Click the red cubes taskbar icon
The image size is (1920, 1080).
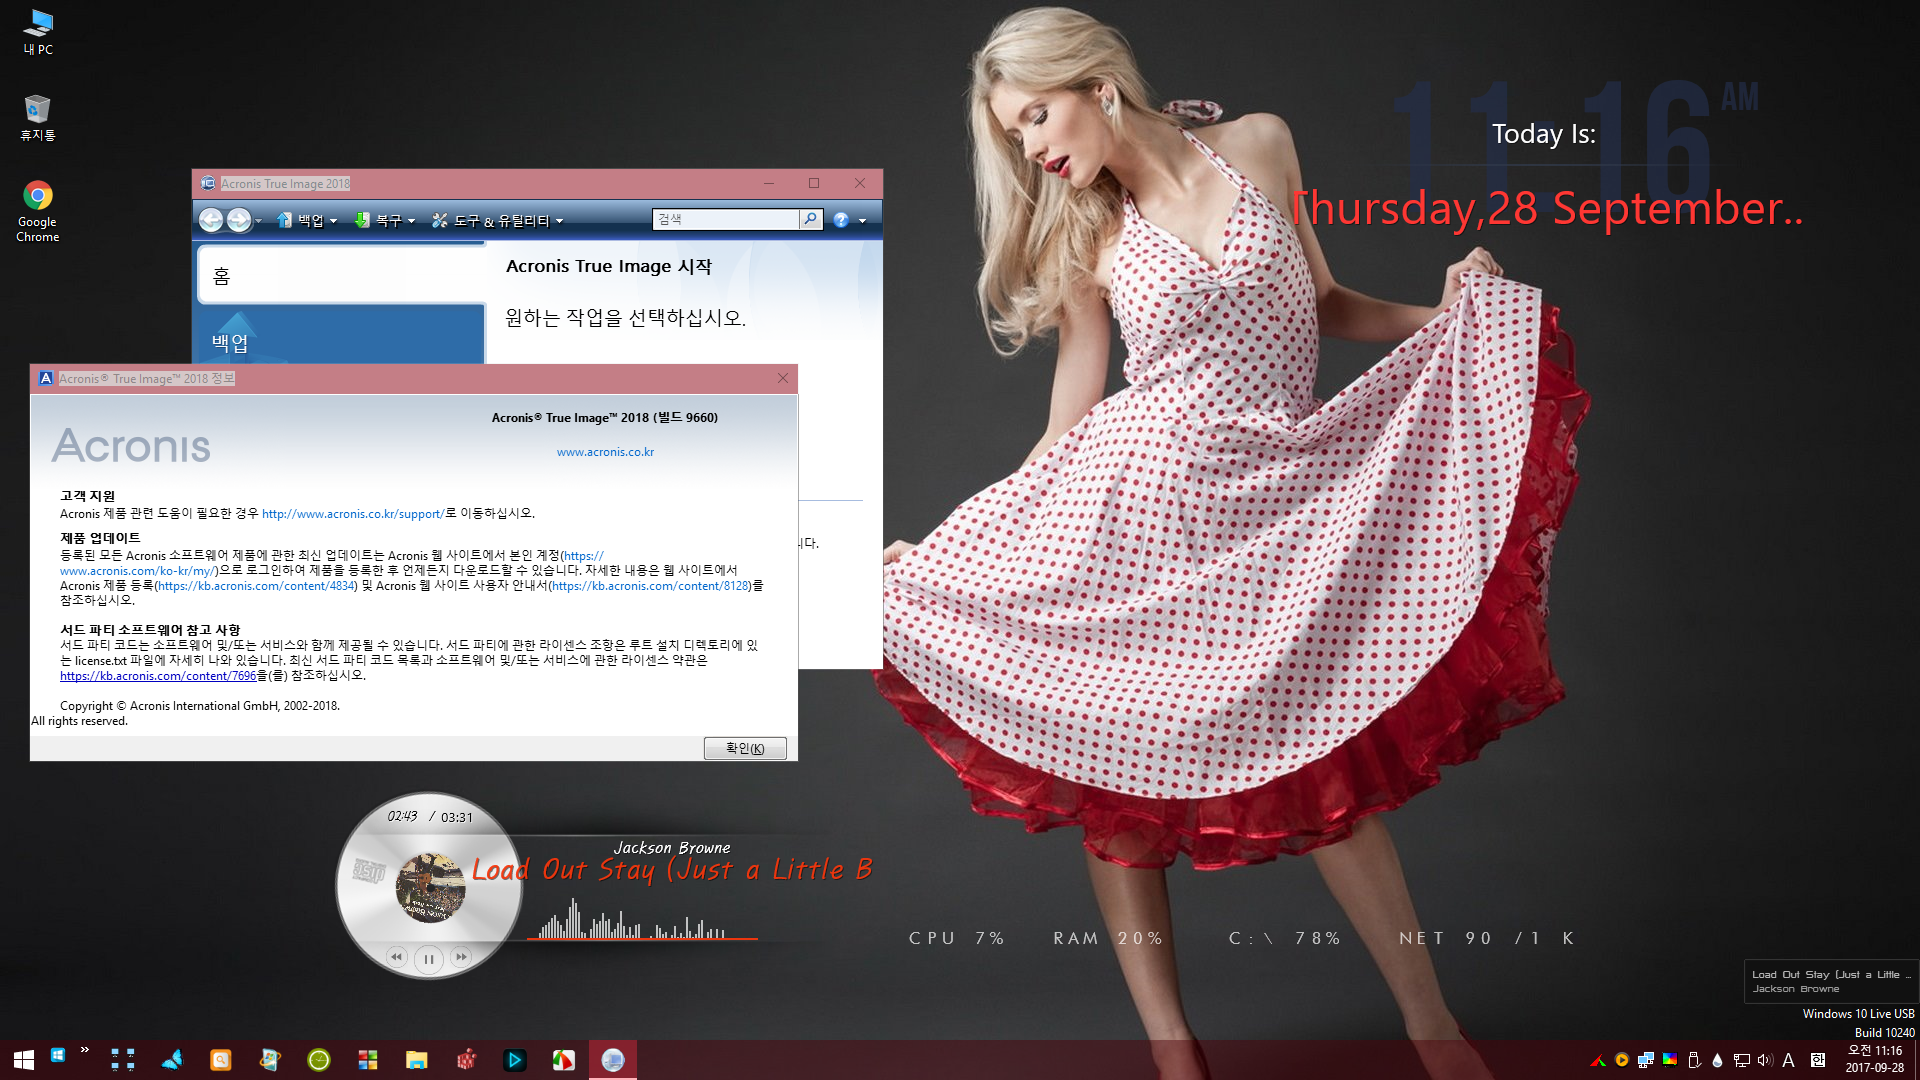coord(466,1060)
